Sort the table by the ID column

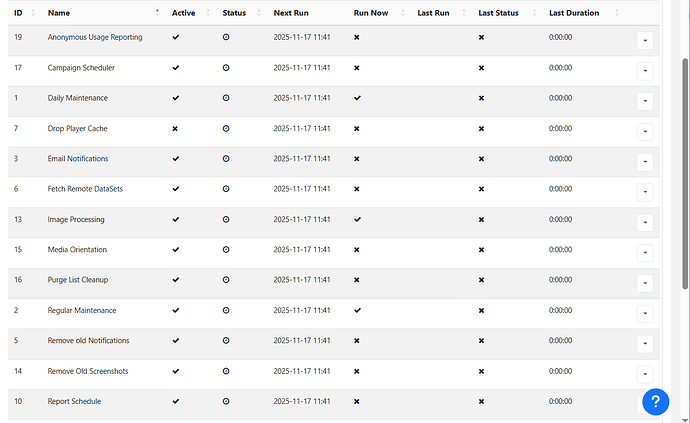point(18,13)
